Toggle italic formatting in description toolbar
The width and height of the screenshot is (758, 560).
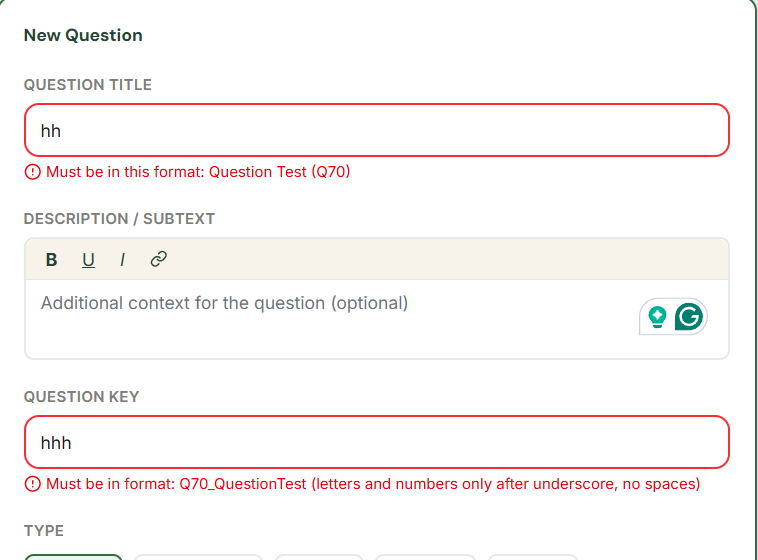click(122, 260)
